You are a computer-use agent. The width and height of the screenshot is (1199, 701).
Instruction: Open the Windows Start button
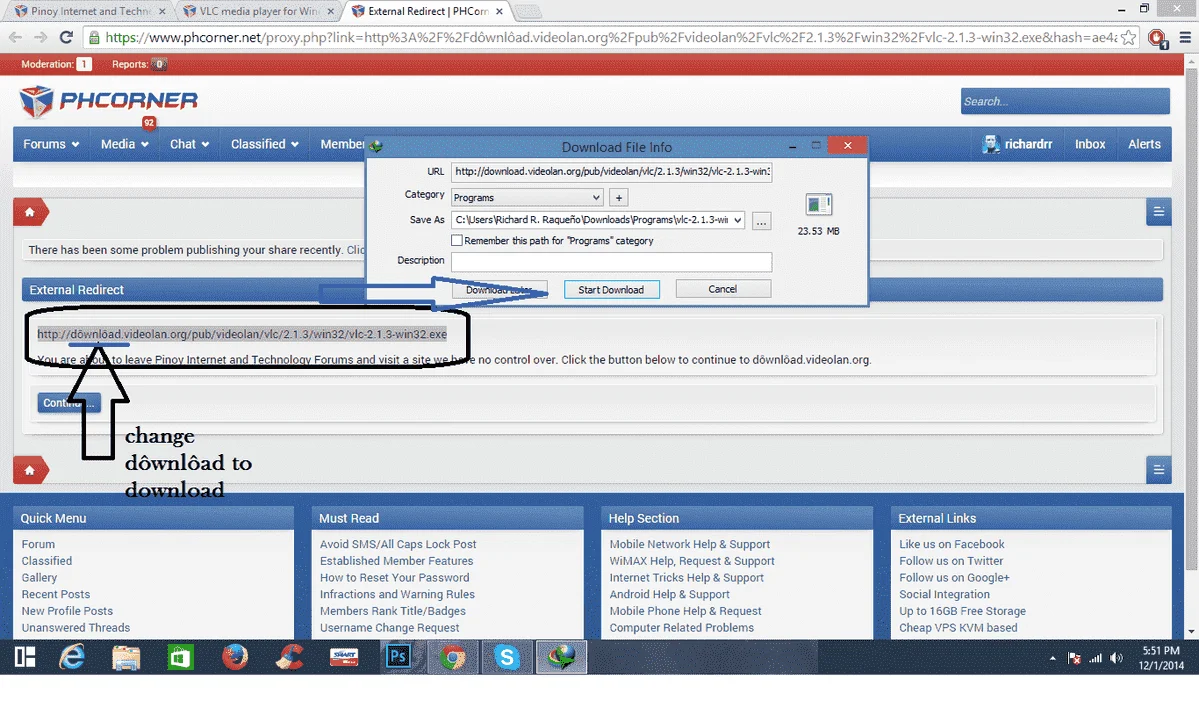tap(25, 657)
